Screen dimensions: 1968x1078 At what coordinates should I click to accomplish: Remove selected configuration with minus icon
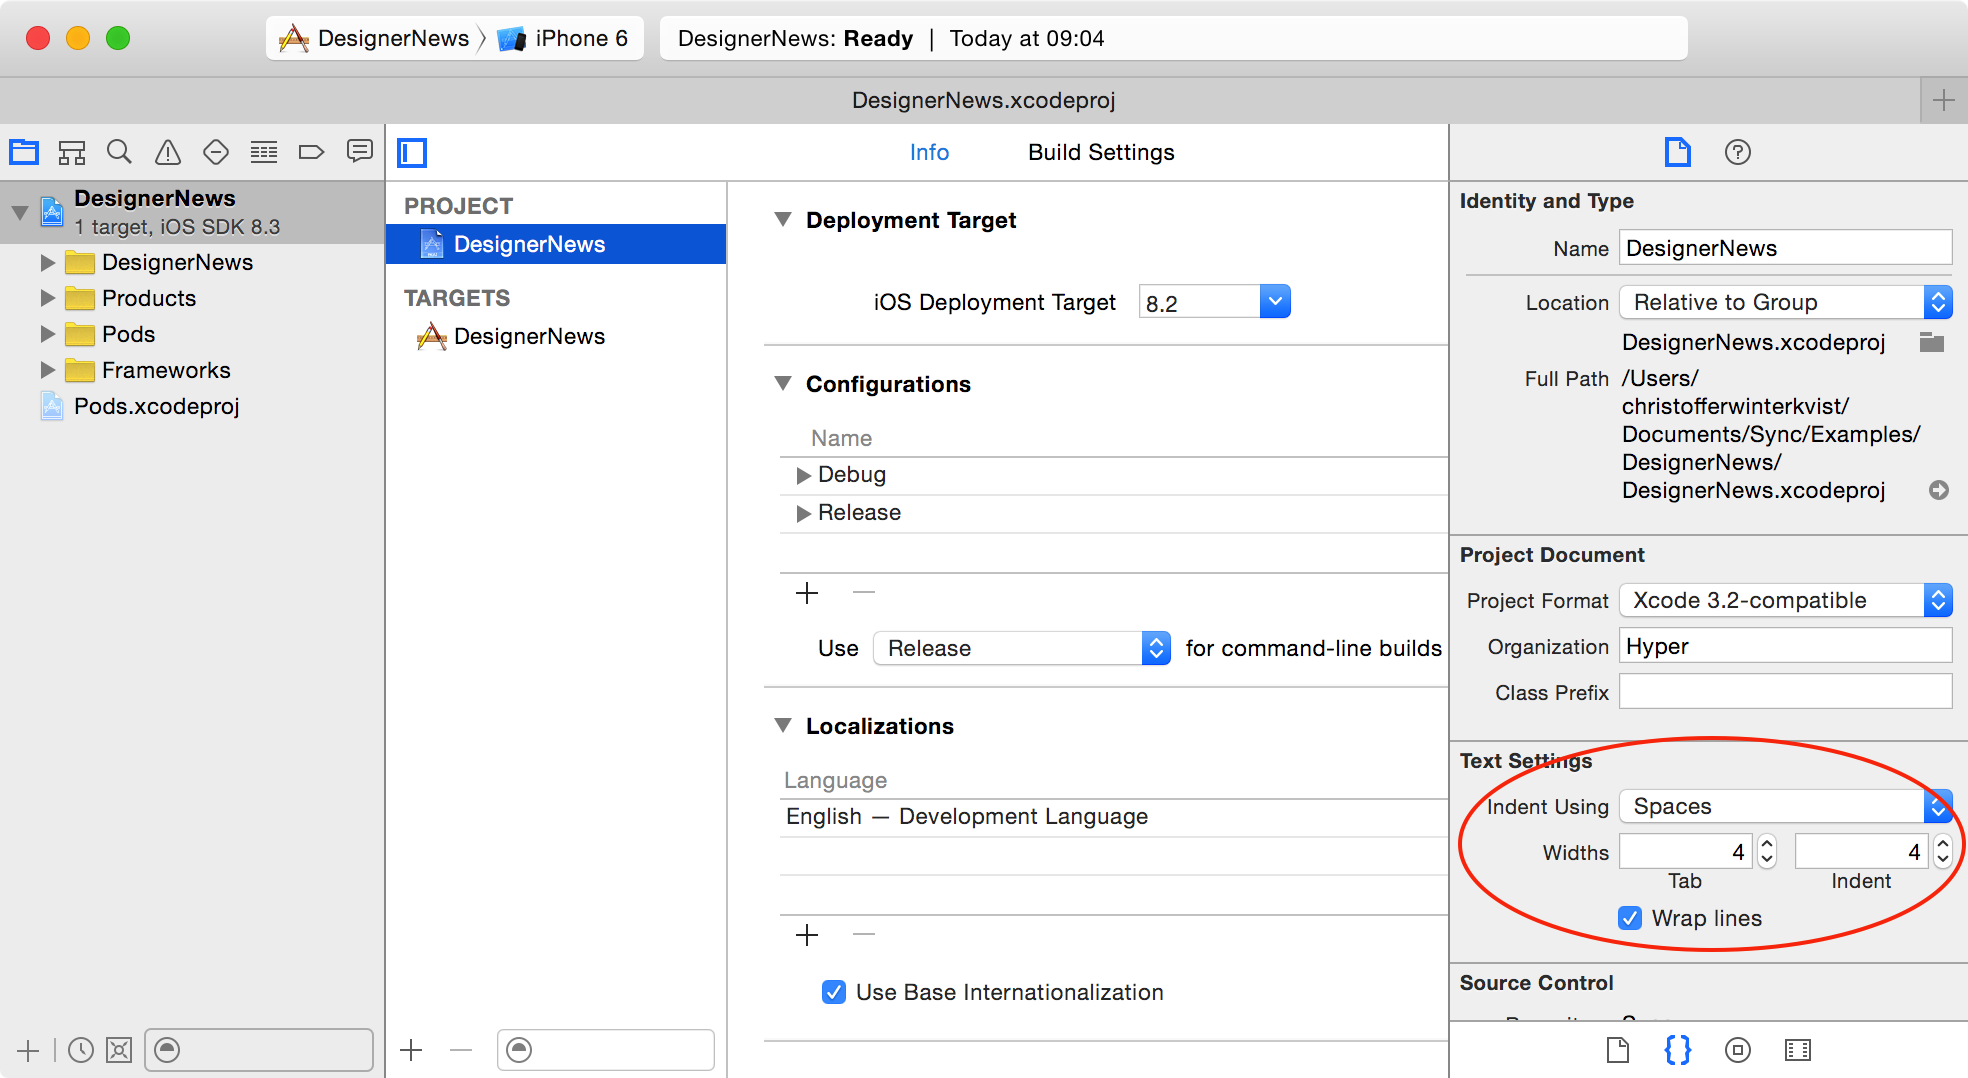click(x=864, y=593)
